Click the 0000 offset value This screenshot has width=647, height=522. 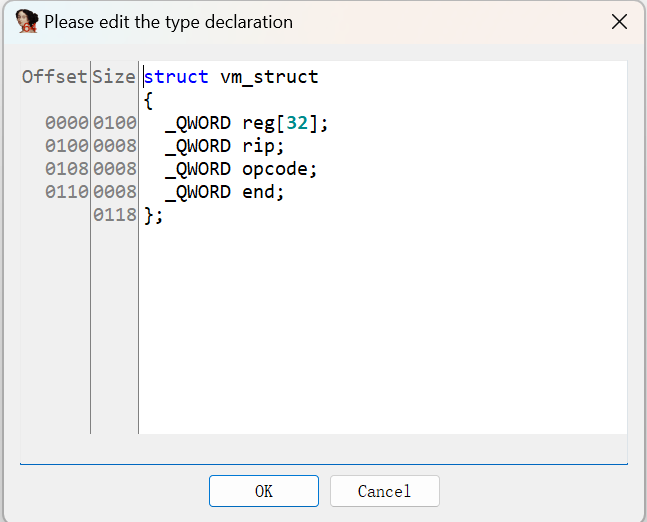point(67,123)
